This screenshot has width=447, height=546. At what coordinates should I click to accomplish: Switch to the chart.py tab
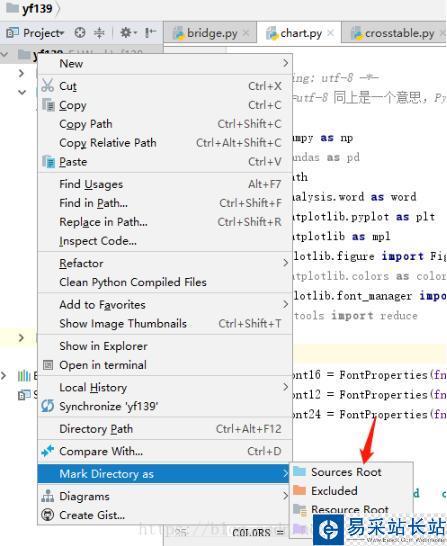pyautogui.click(x=299, y=33)
